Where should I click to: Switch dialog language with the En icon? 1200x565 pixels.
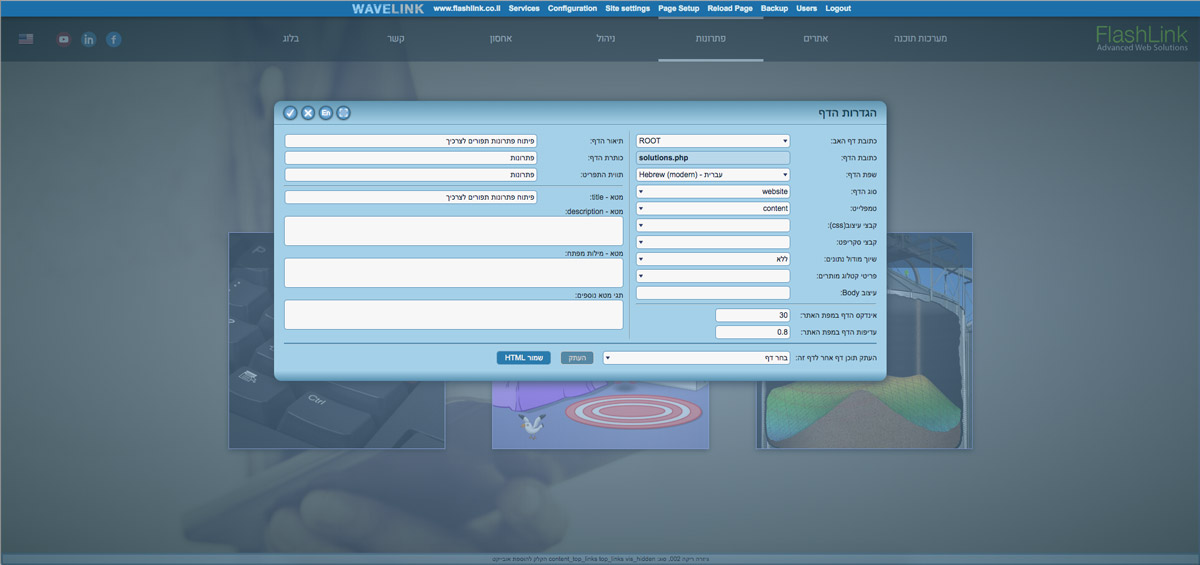tap(326, 113)
